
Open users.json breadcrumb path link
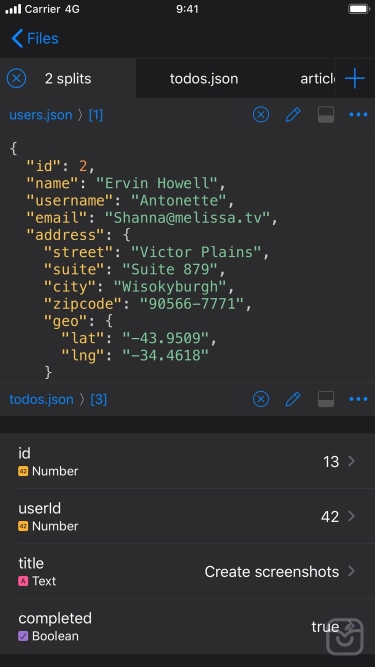click(41, 115)
